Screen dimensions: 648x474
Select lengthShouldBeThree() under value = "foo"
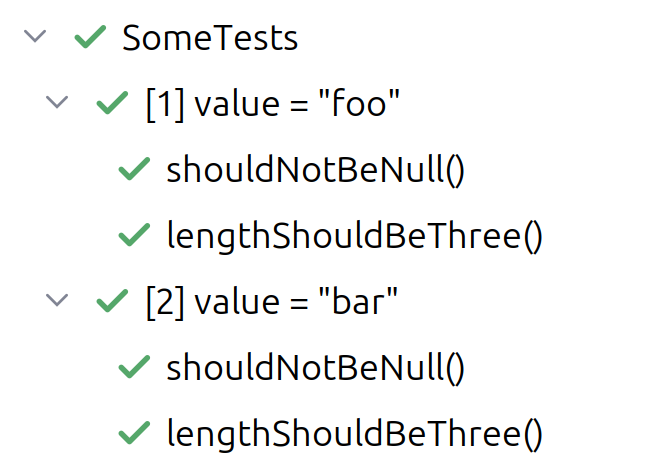(354, 236)
